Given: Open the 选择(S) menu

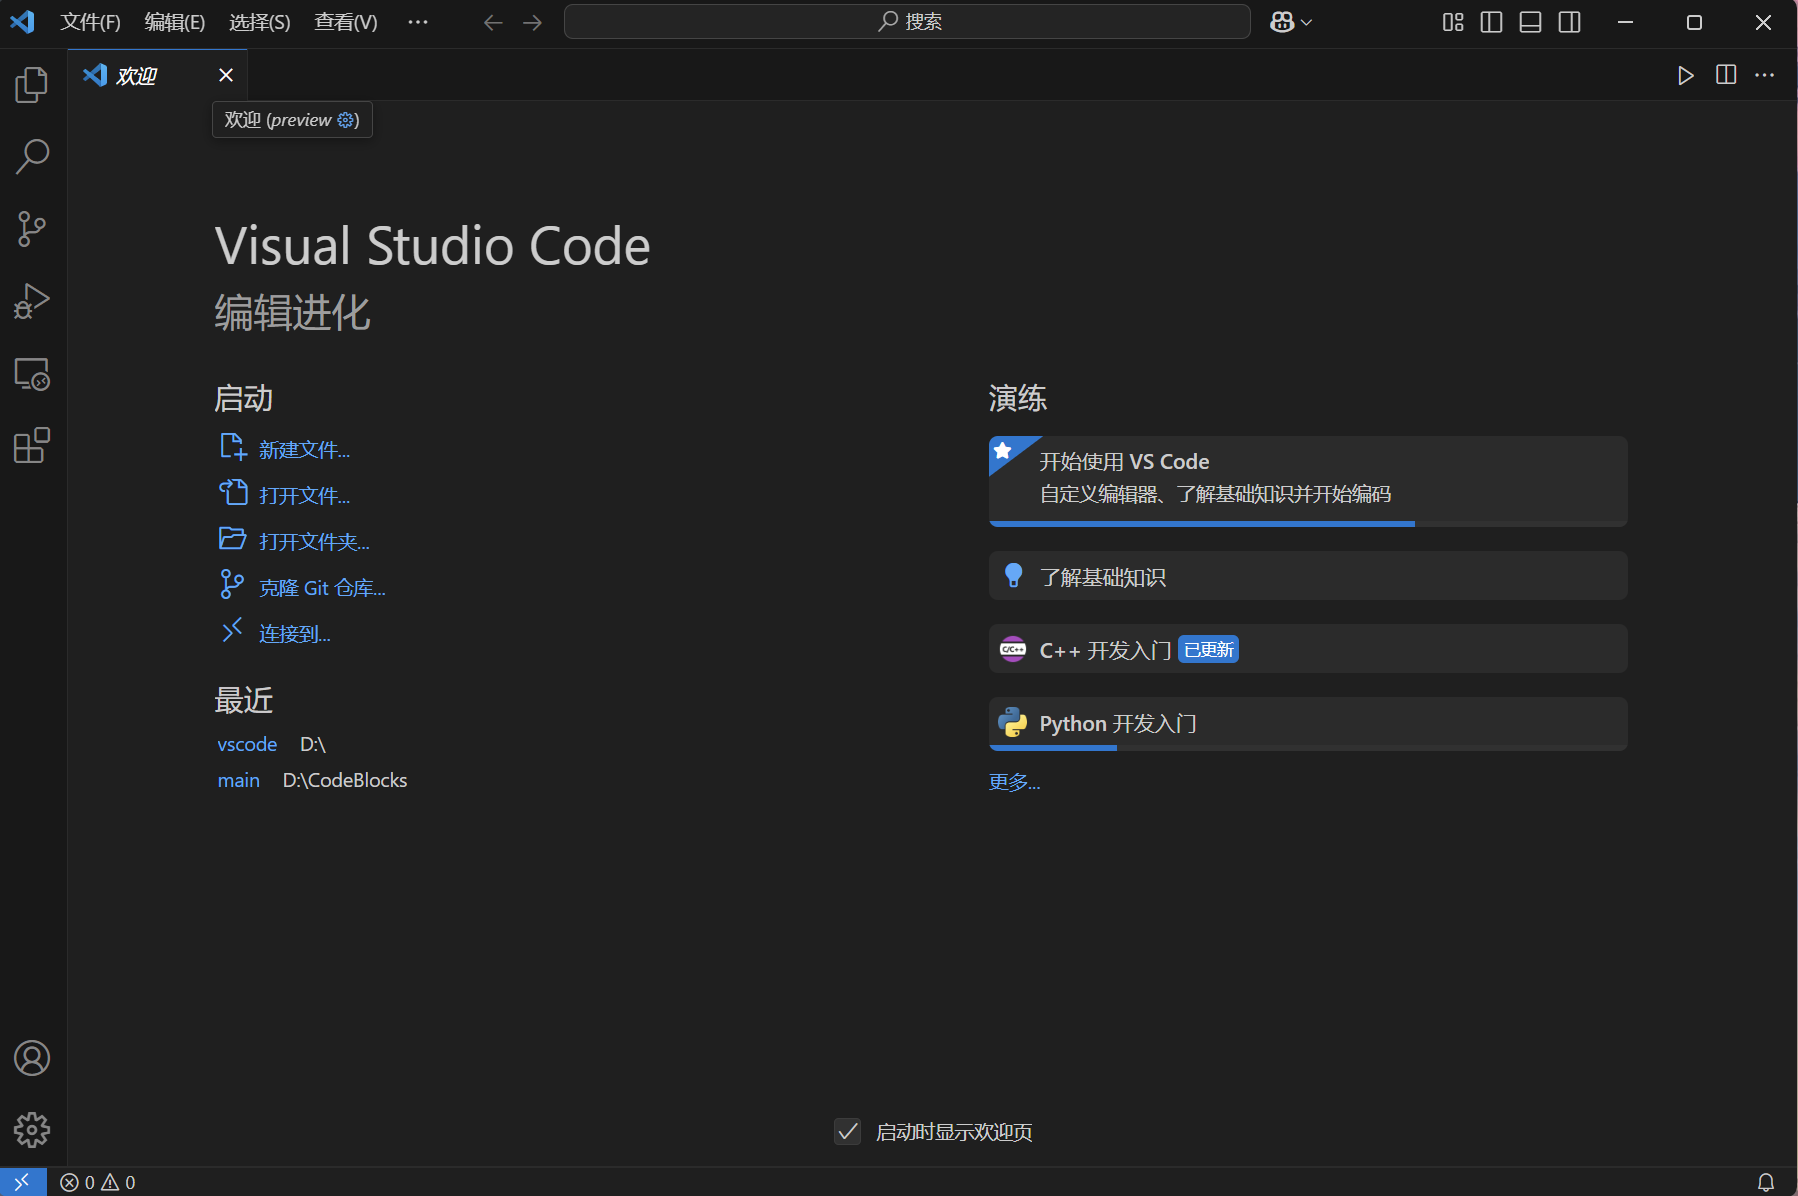Looking at the screenshot, I should tap(260, 22).
